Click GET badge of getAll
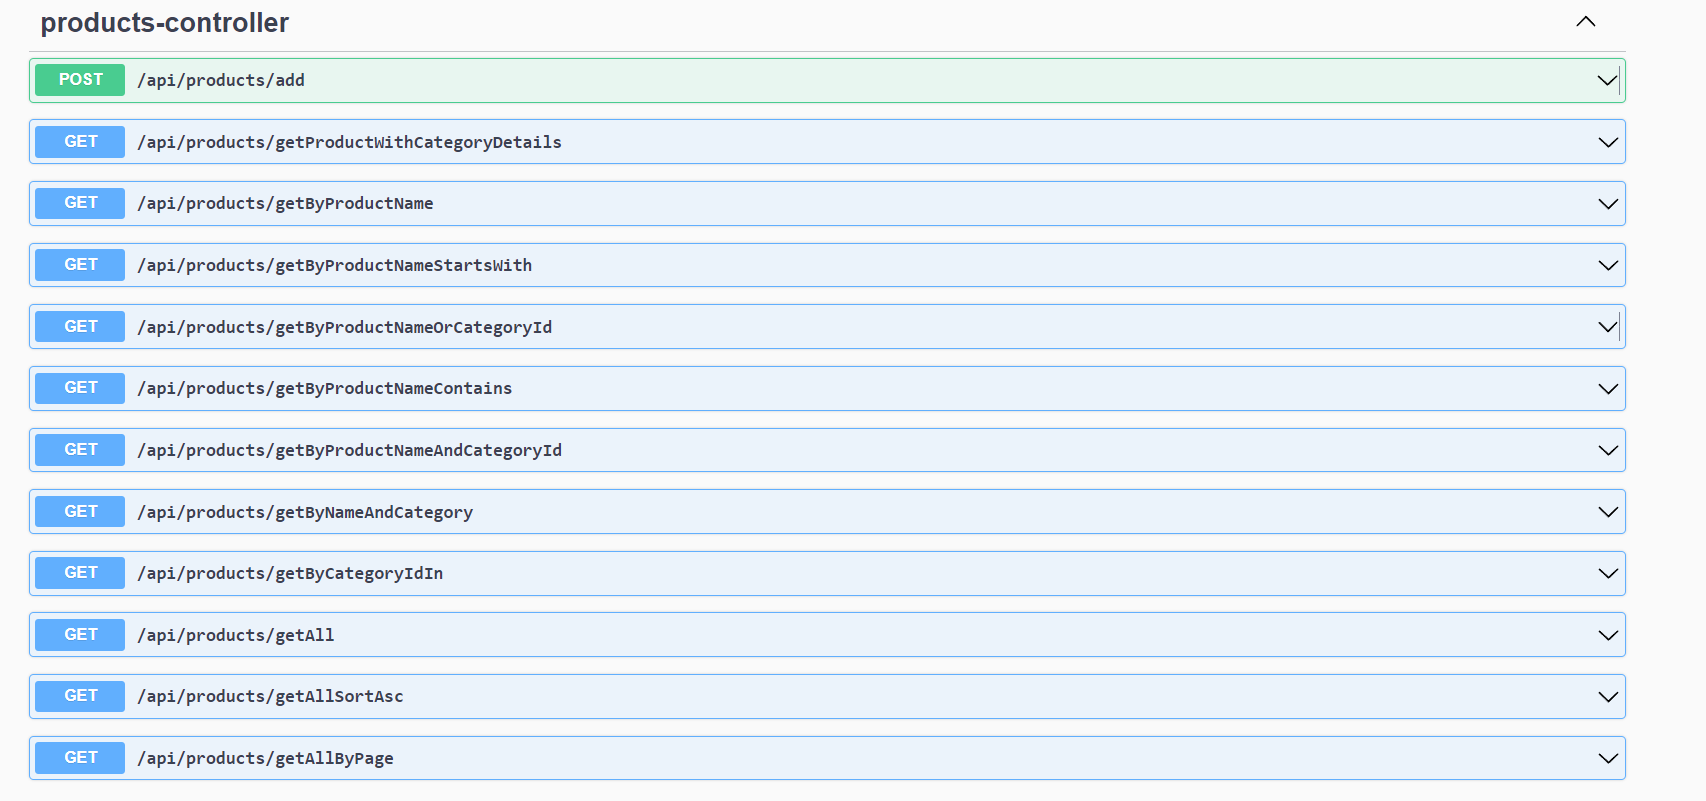1706x801 pixels. (80, 635)
